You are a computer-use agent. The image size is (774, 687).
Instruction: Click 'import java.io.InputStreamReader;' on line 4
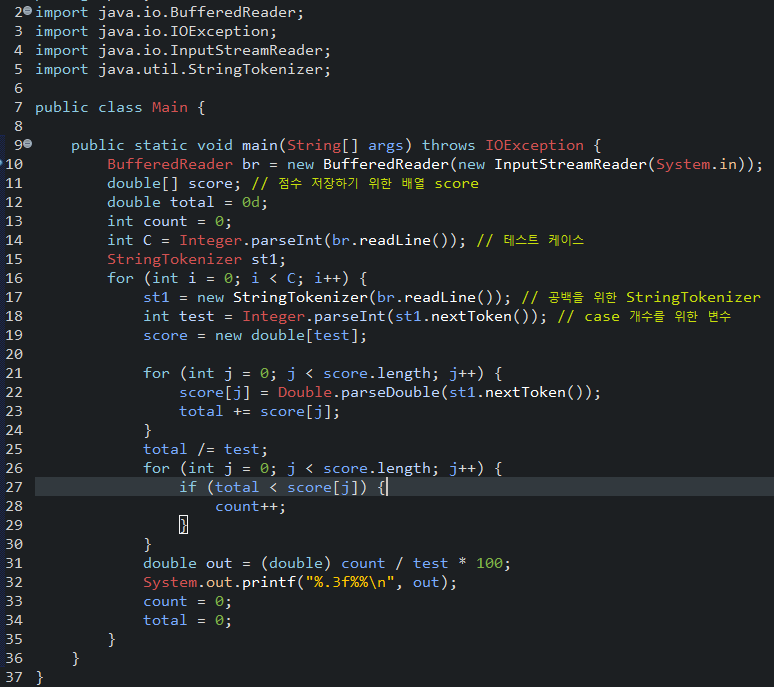183,50
